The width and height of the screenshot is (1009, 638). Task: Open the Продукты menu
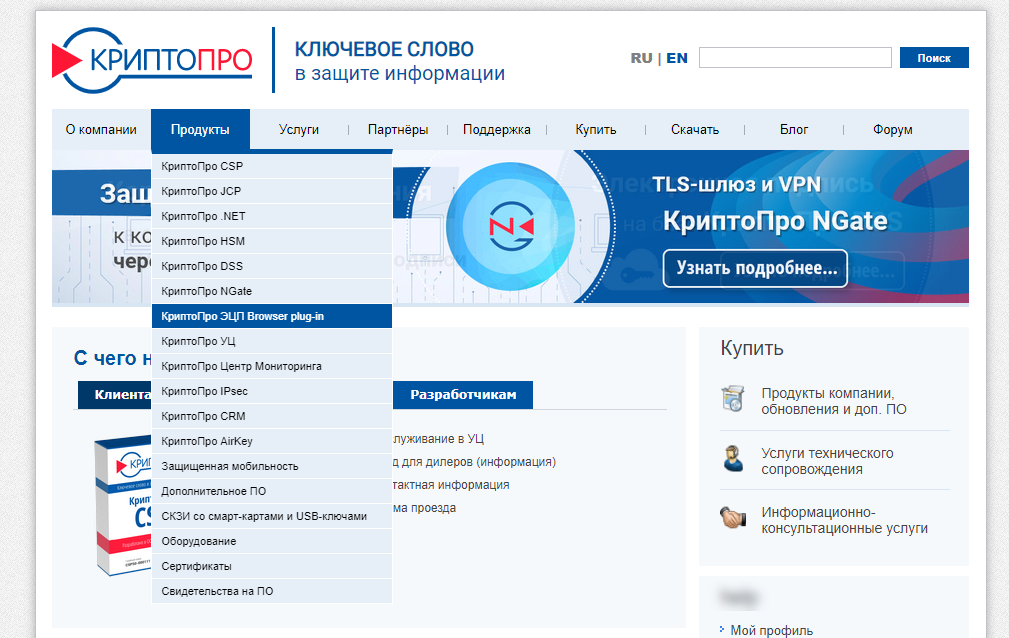[200, 129]
